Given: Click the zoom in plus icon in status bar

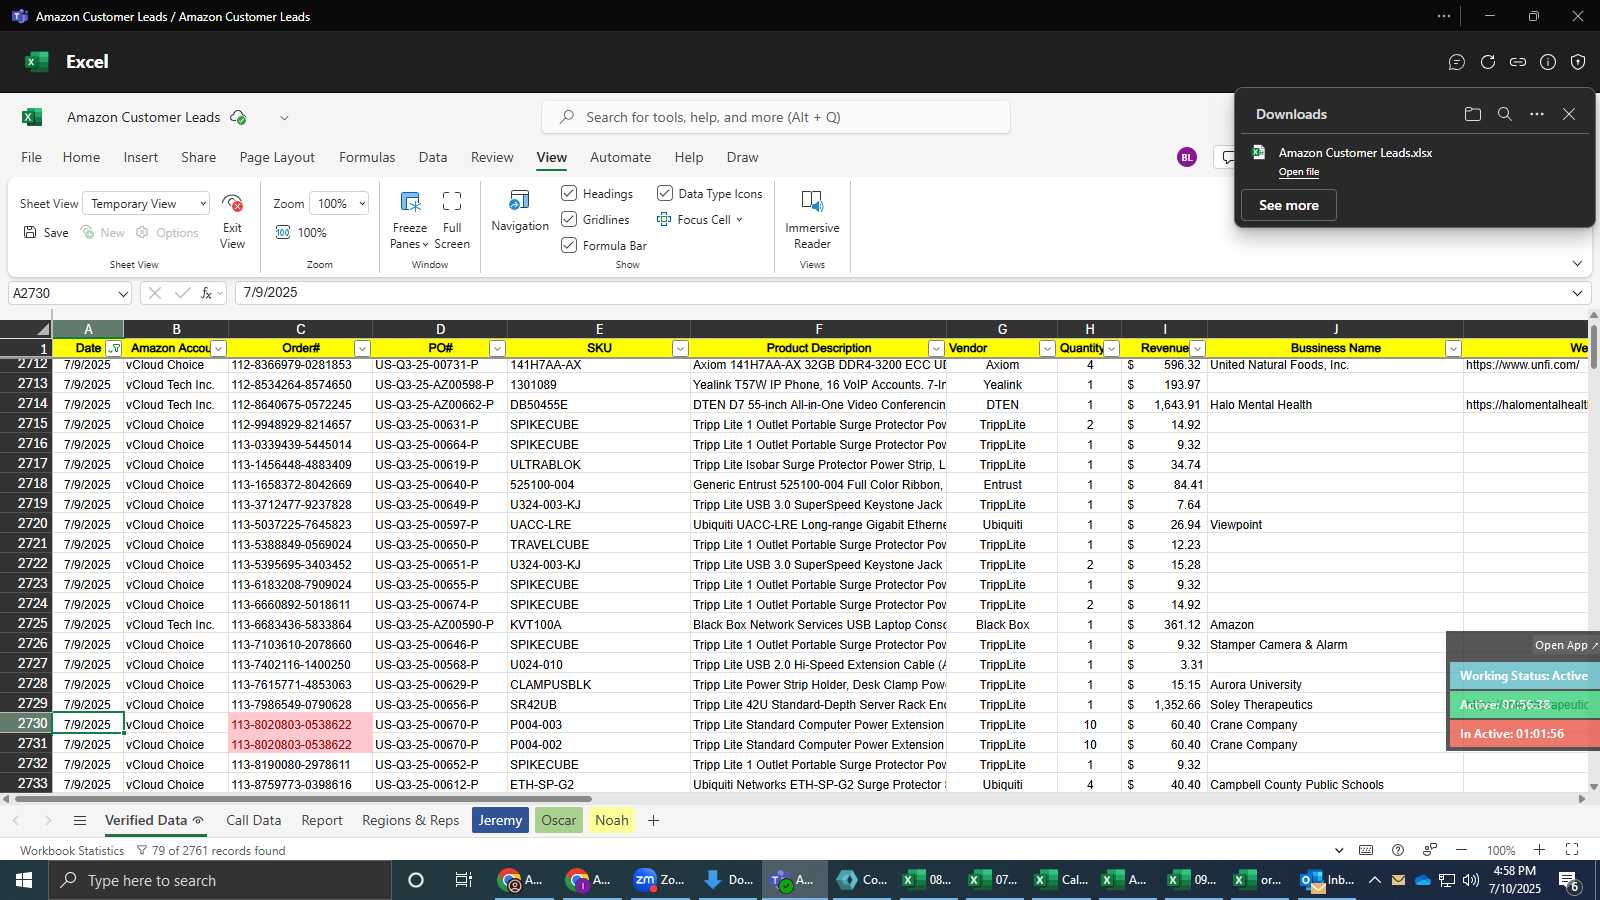Looking at the screenshot, I should [1540, 850].
